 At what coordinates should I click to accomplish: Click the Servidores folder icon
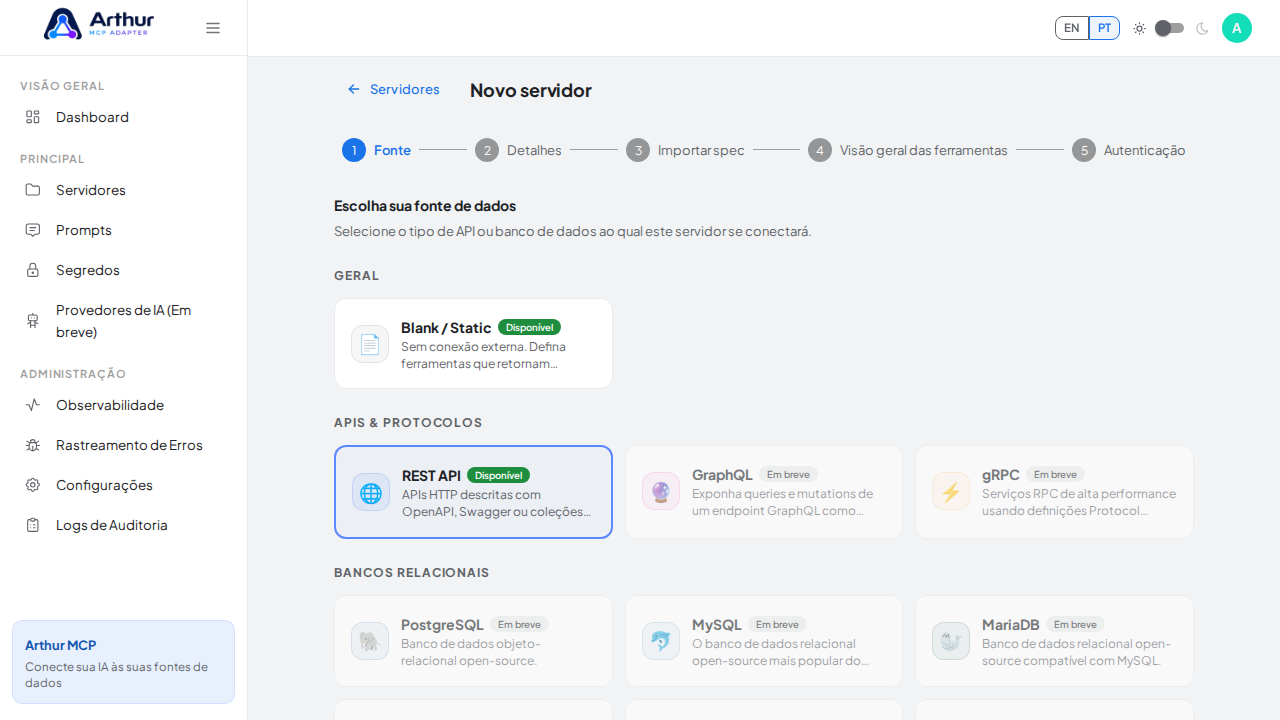[x=33, y=190]
